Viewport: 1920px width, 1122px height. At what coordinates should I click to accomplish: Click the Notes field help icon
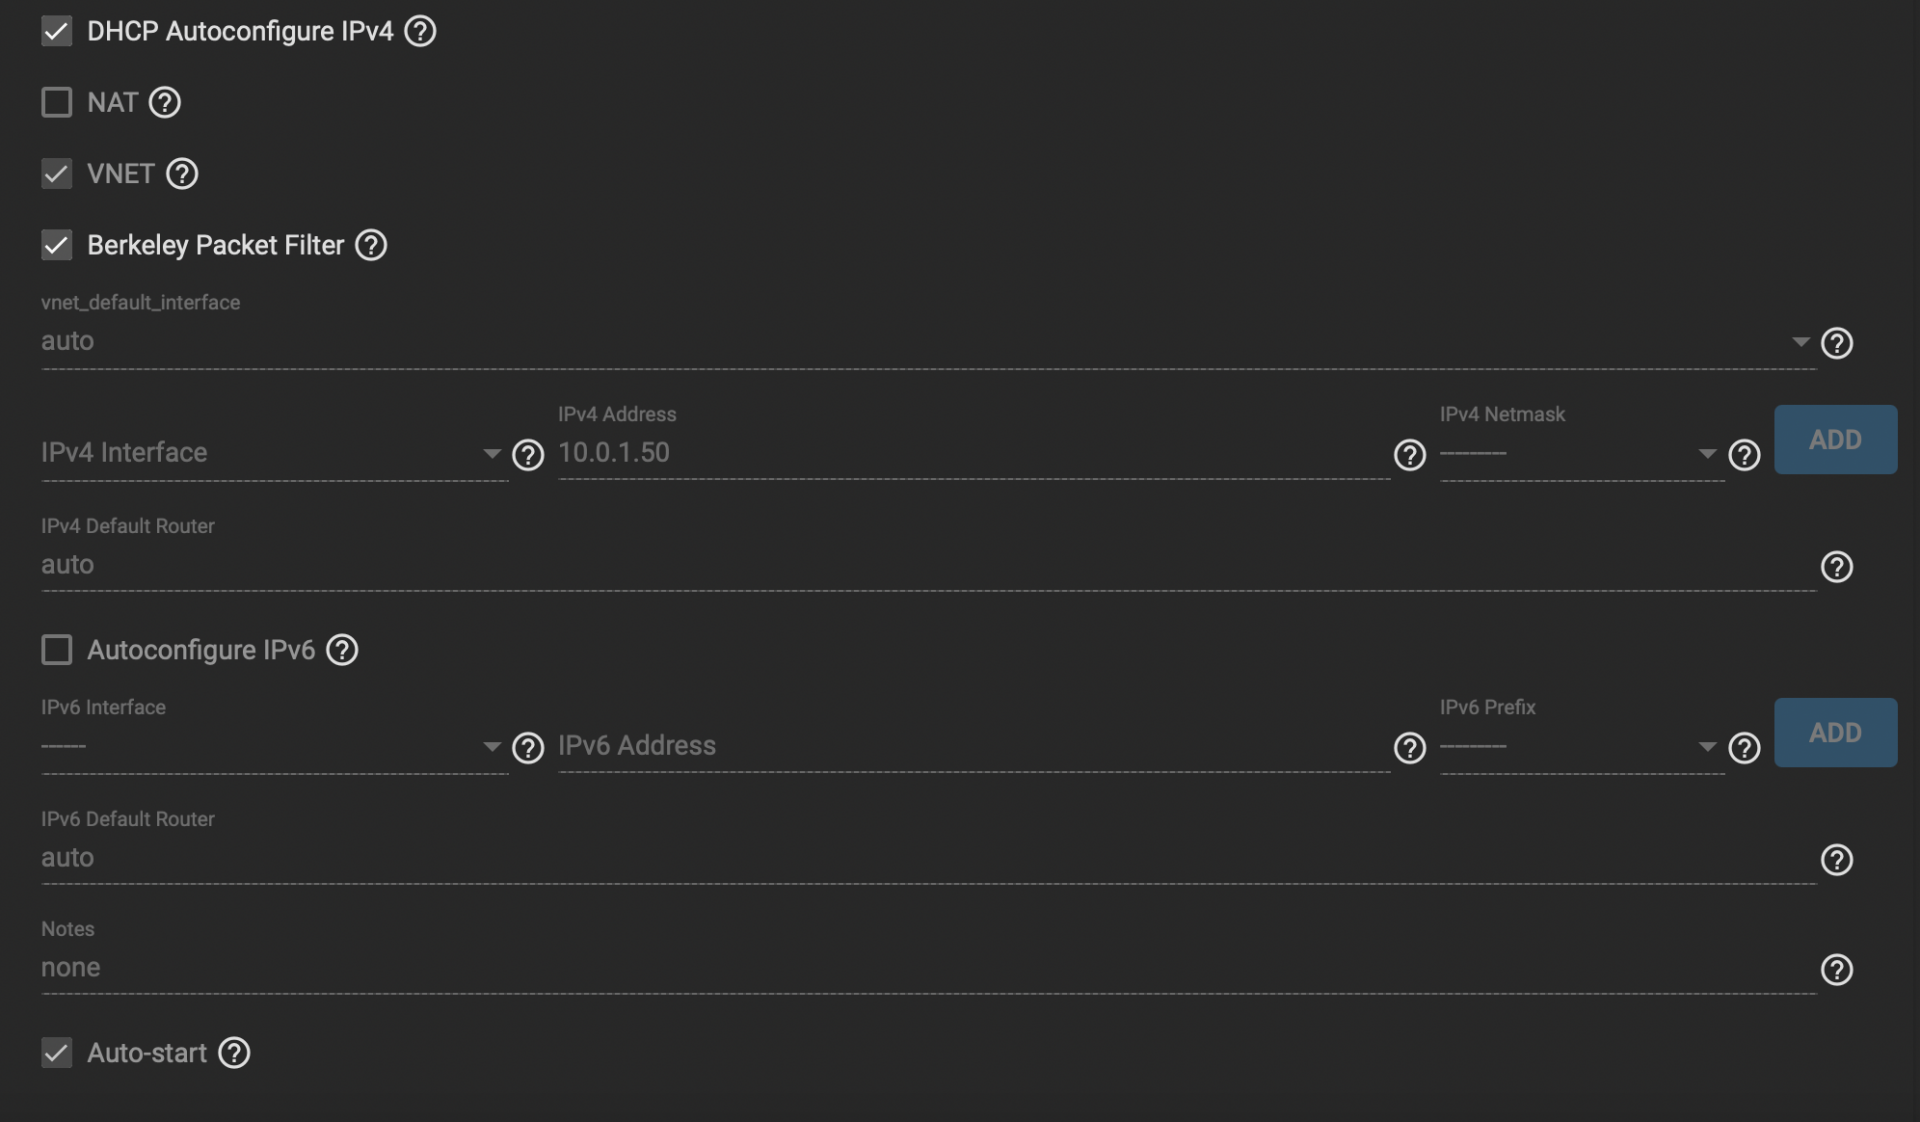pos(1836,970)
